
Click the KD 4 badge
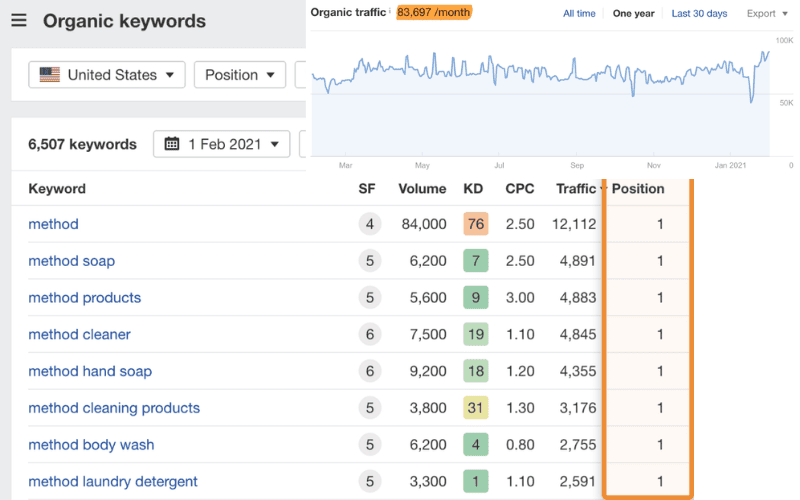(x=476, y=444)
